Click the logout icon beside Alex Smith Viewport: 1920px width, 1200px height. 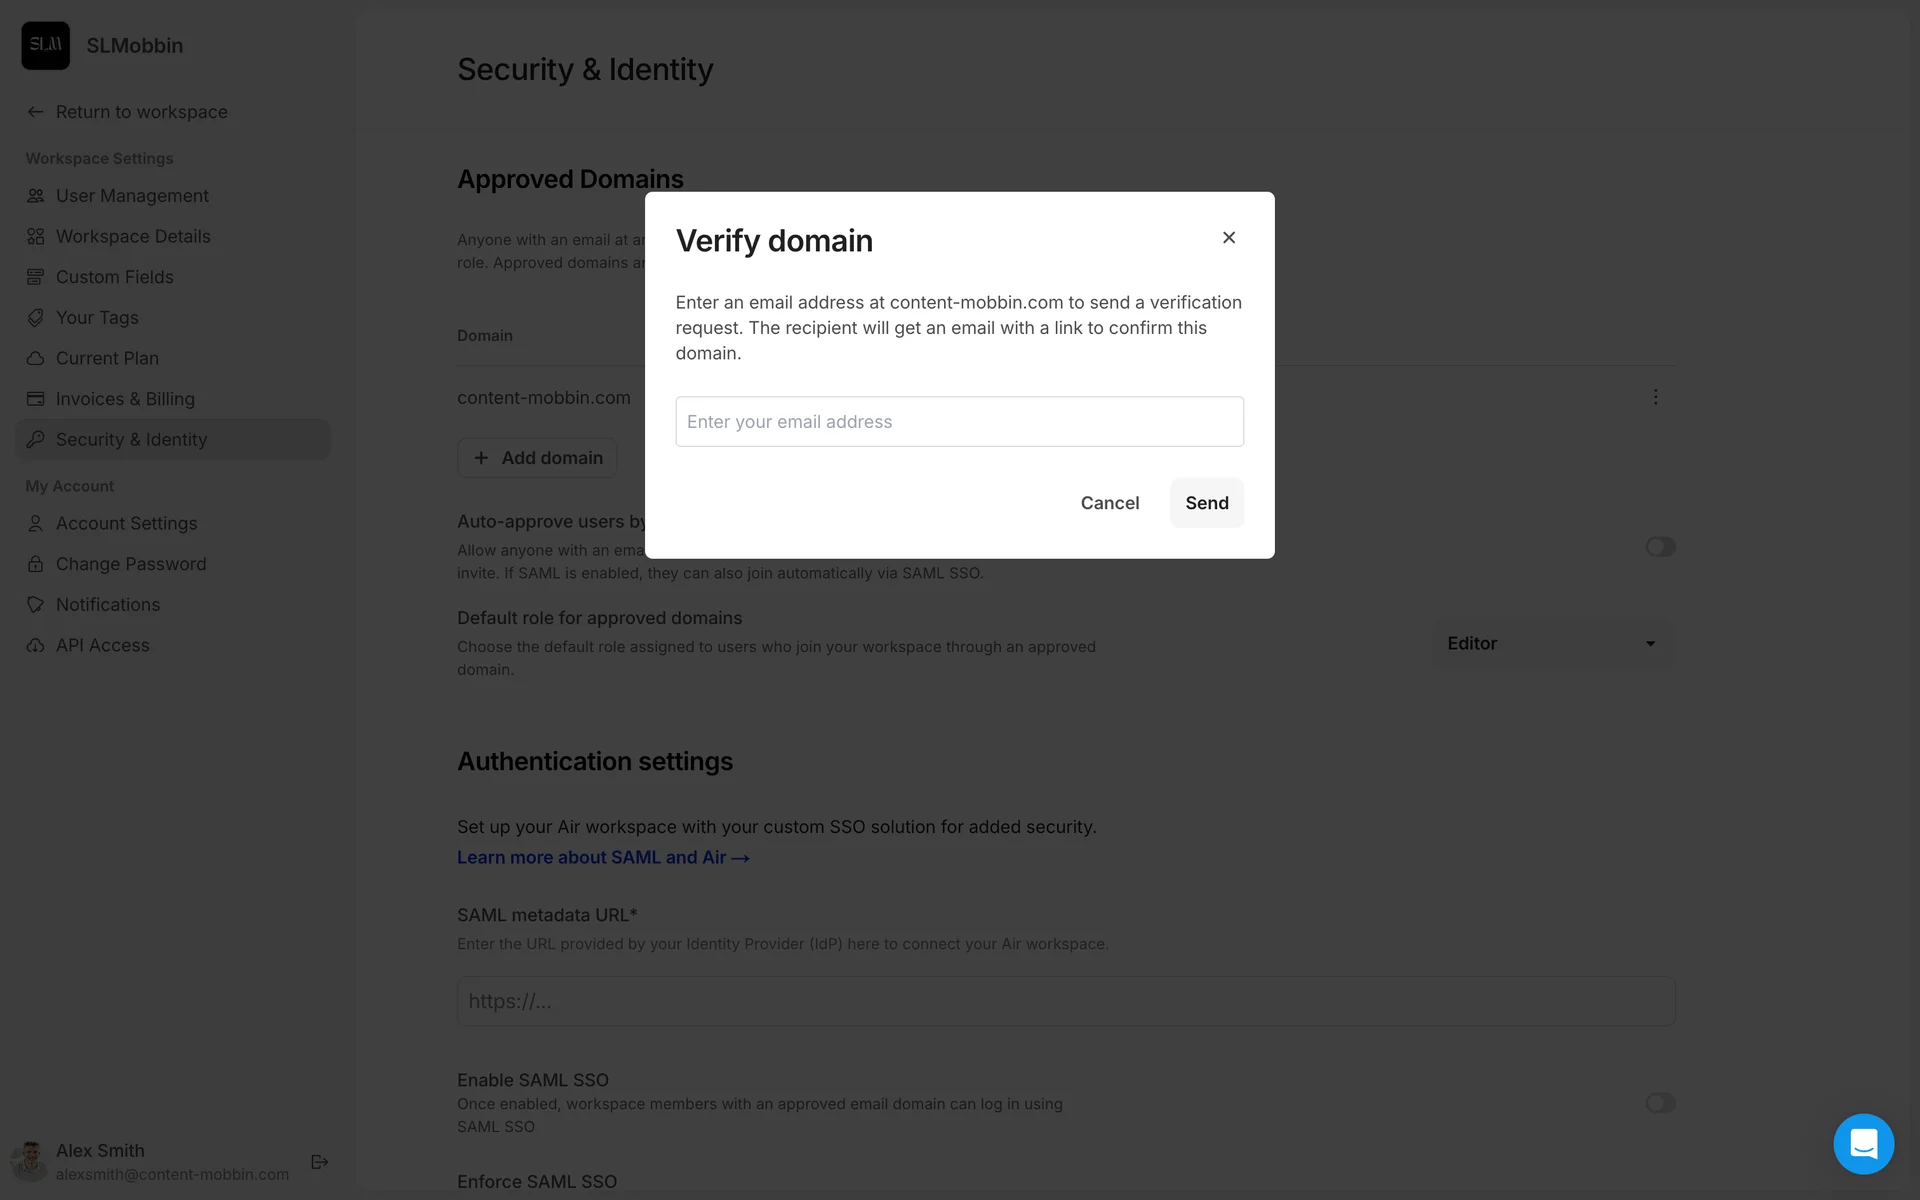pyautogui.click(x=320, y=1161)
